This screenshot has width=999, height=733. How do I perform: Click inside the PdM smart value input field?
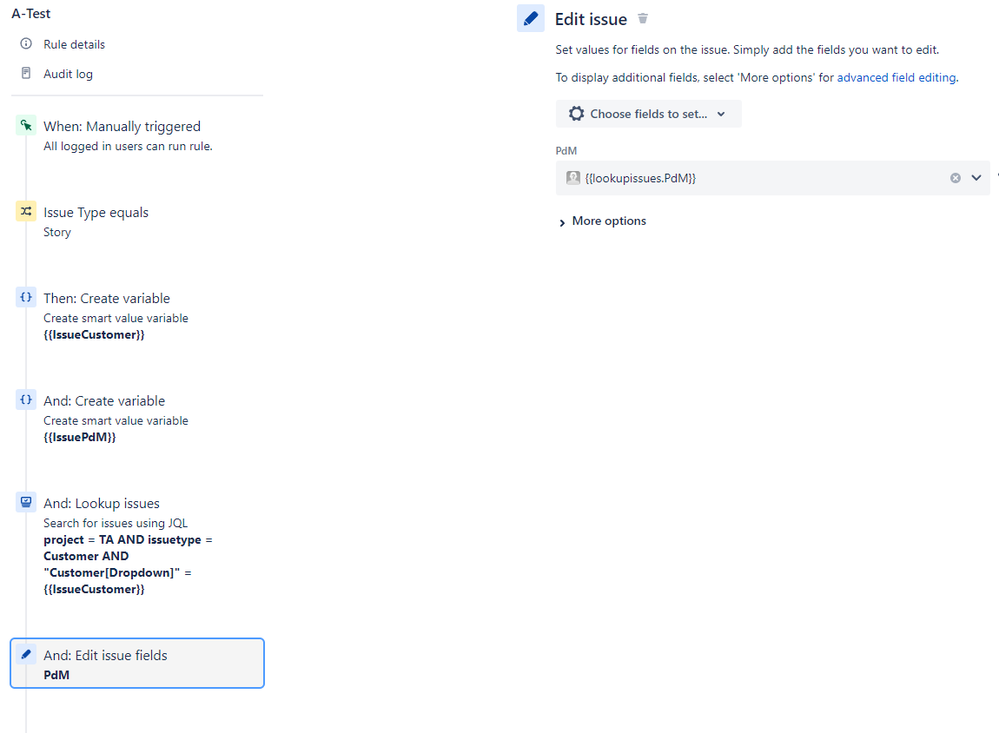pos(700,177)
